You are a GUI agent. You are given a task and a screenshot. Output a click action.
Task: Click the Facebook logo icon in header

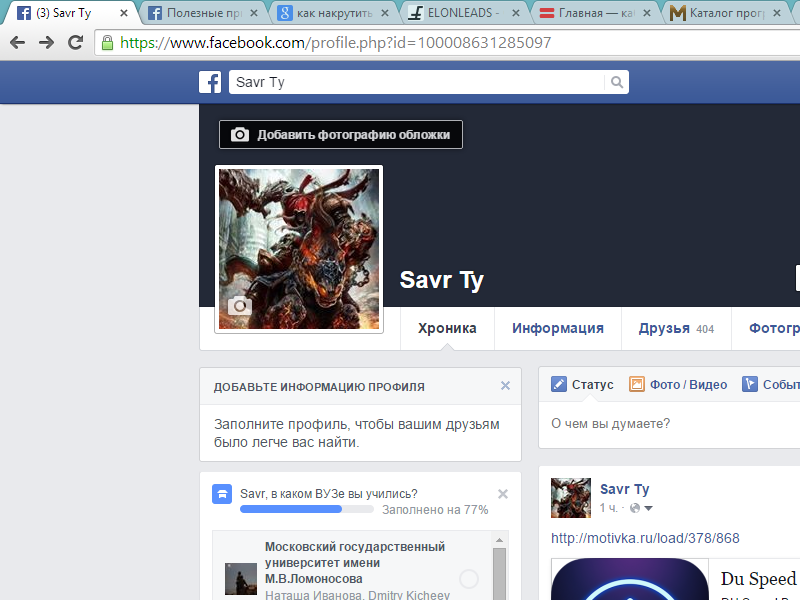pyautogui.click(x=210, y=82)
